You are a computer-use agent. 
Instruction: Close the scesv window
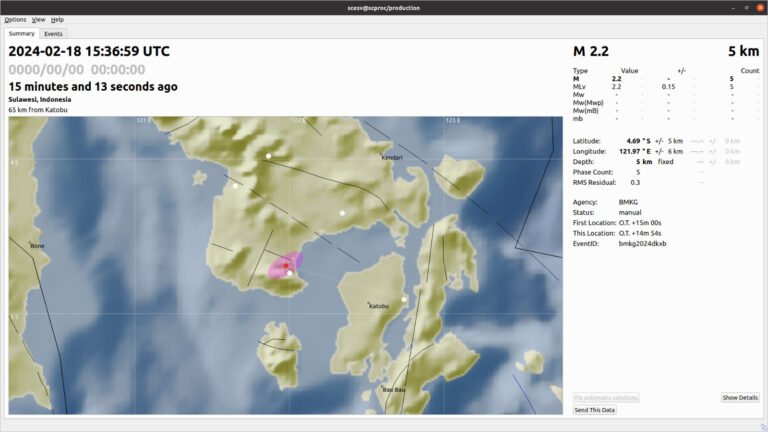[760, 7]
